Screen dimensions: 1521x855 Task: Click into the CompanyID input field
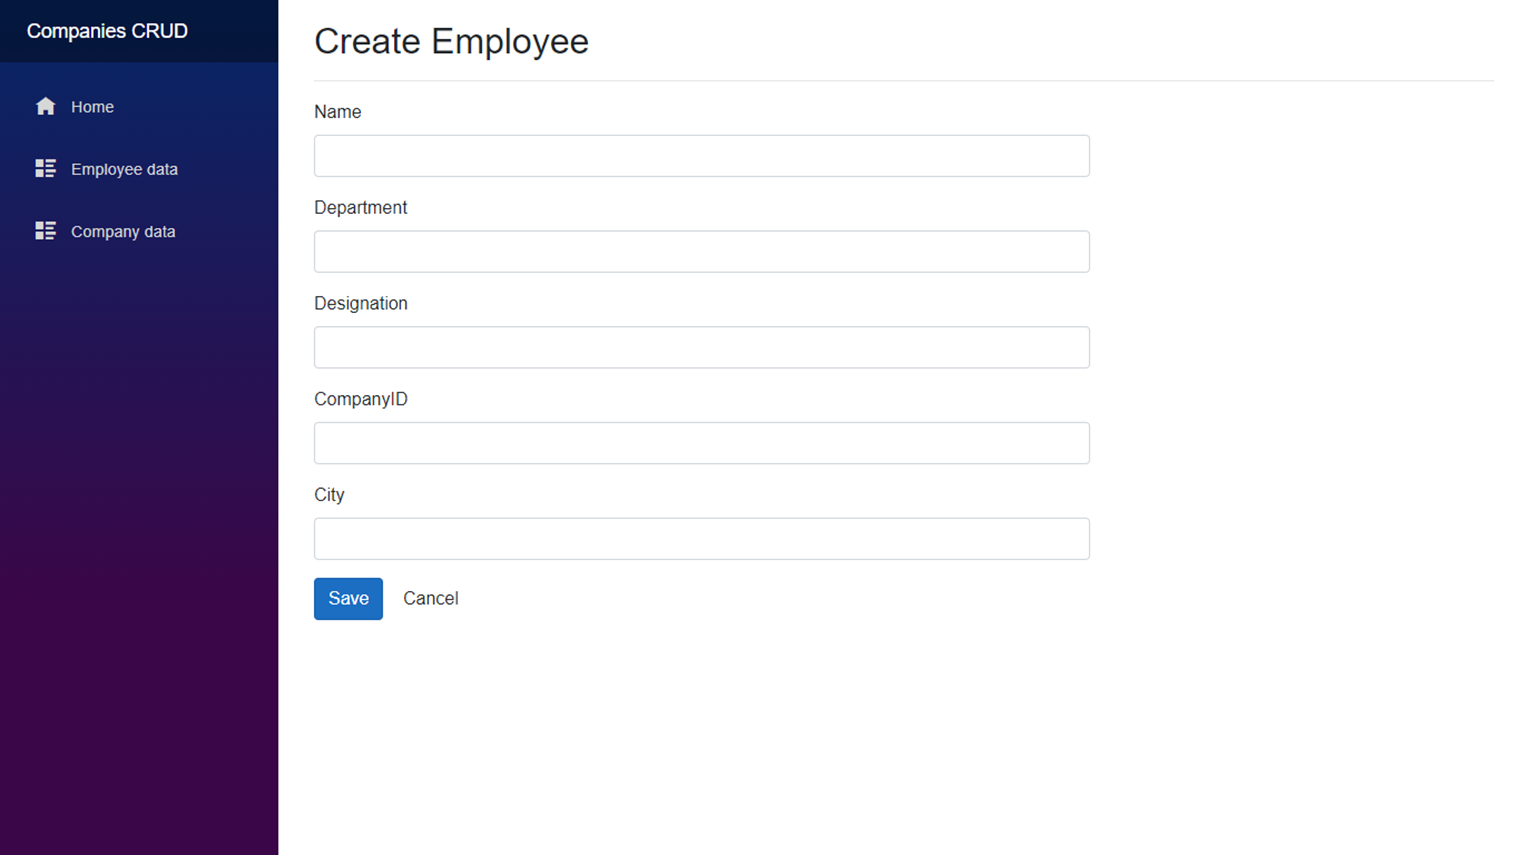[x=701, y=442]
